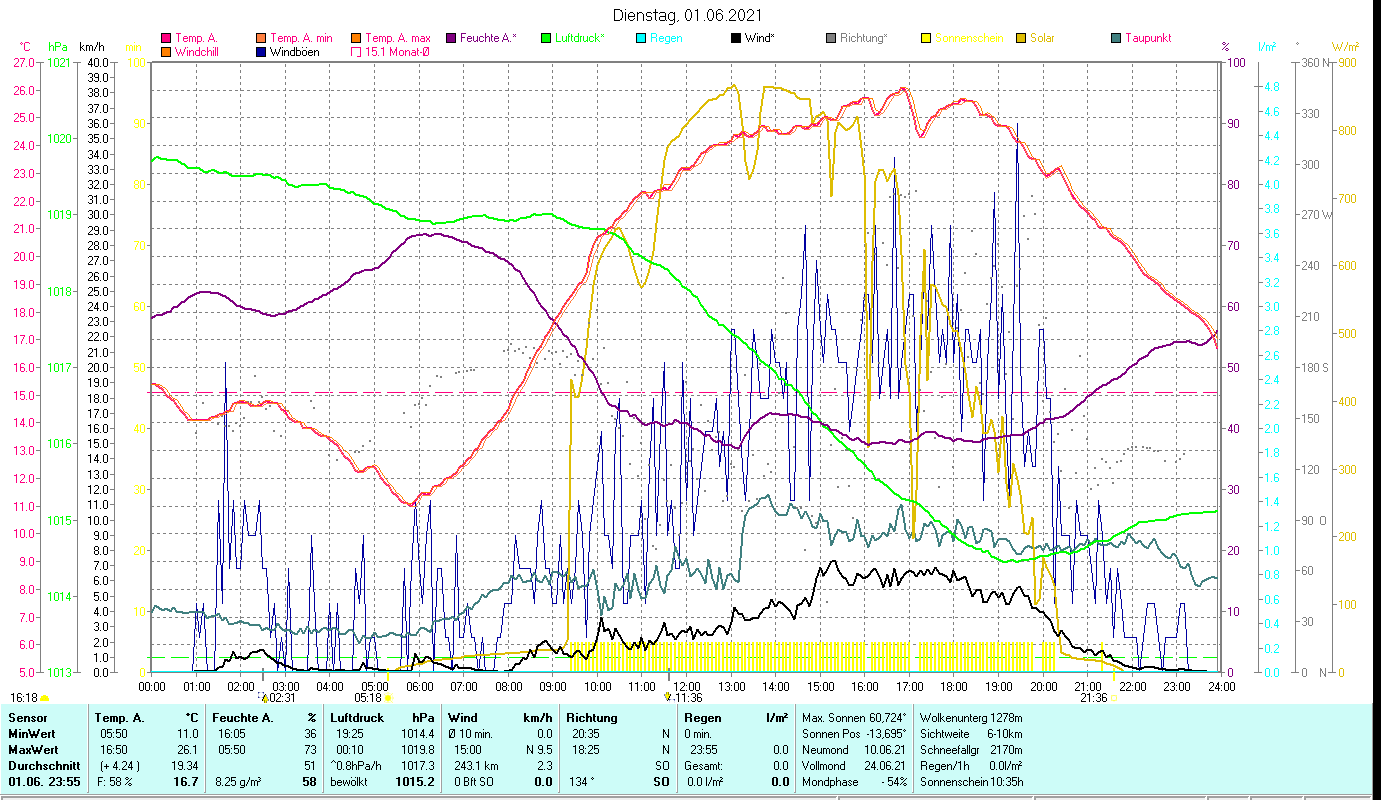Click the Wind table header
Screen dimensions: 1381x800
(463, 718)
